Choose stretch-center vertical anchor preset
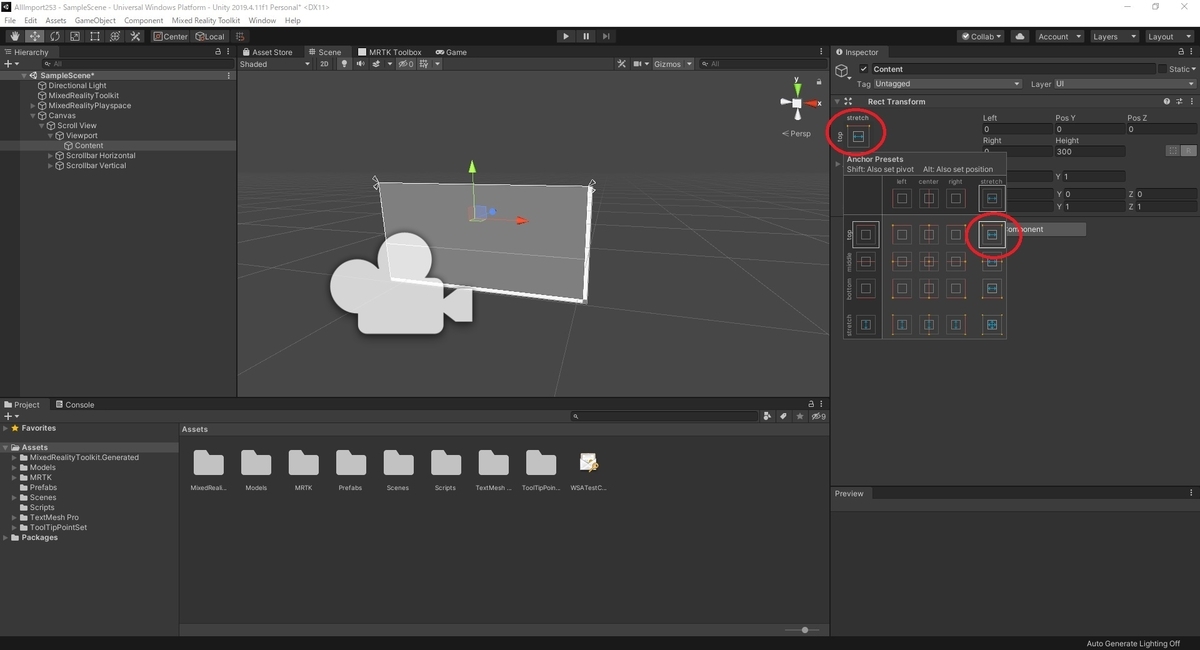The width and height of the screenshot is (1200, 650). click(x=929, y=325)
